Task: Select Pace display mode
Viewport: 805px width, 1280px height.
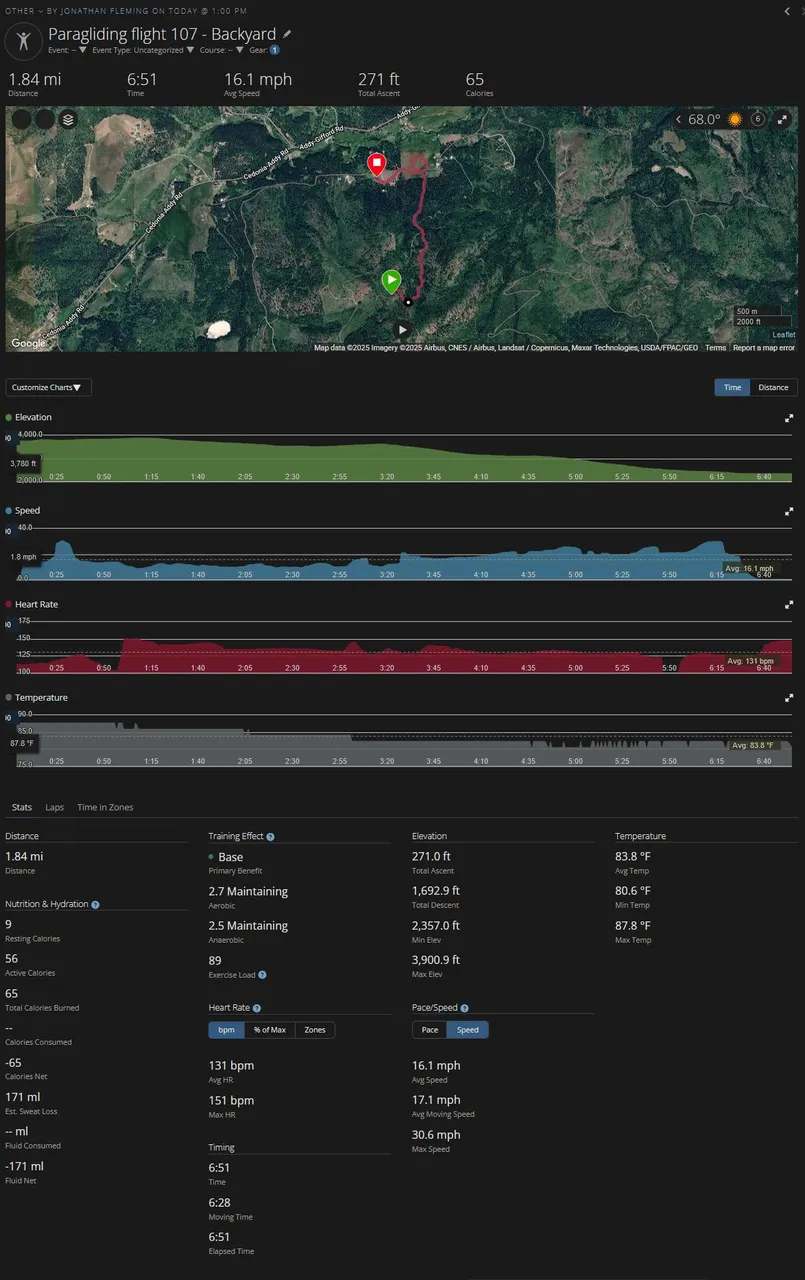Action: (429, 1030)
